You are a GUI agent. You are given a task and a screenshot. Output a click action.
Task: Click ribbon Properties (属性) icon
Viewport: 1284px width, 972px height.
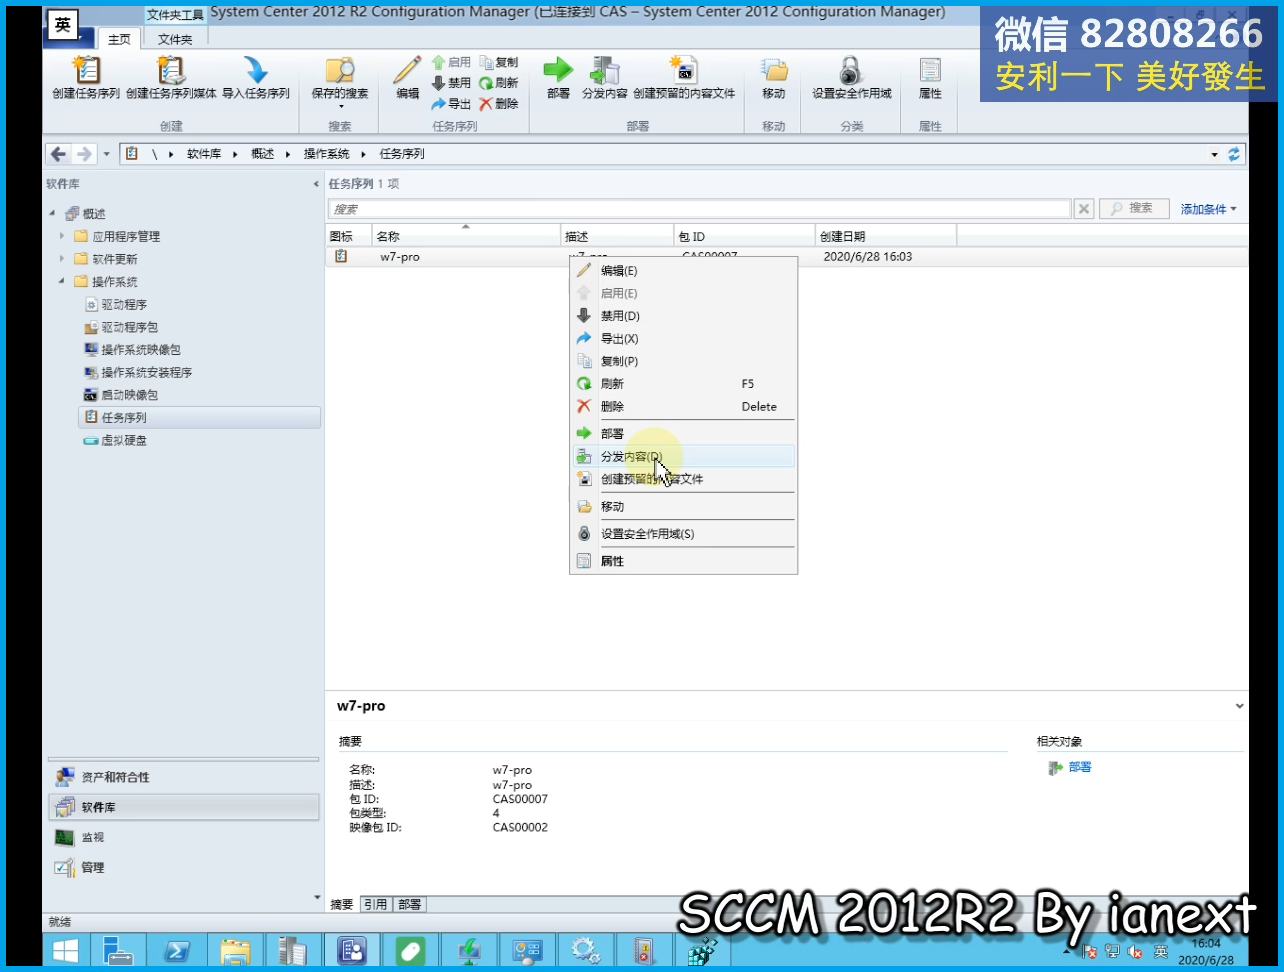click(x=930, y=79)
